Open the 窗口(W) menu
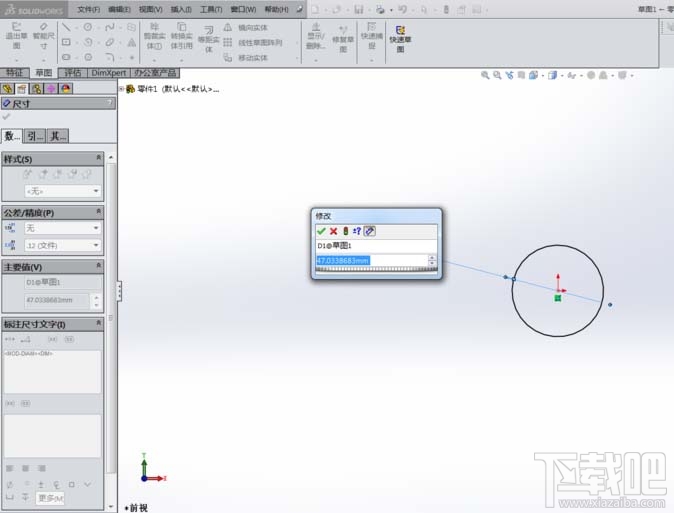Viewport: 674px width, 513px height. pyautogui.click(x=243, y=9)
